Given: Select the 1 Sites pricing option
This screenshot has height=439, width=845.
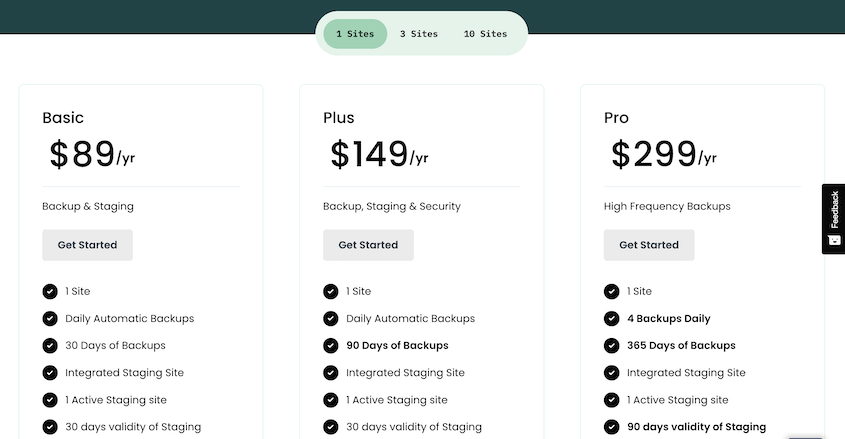Looking at the screenshot, I should coord(355,34).
